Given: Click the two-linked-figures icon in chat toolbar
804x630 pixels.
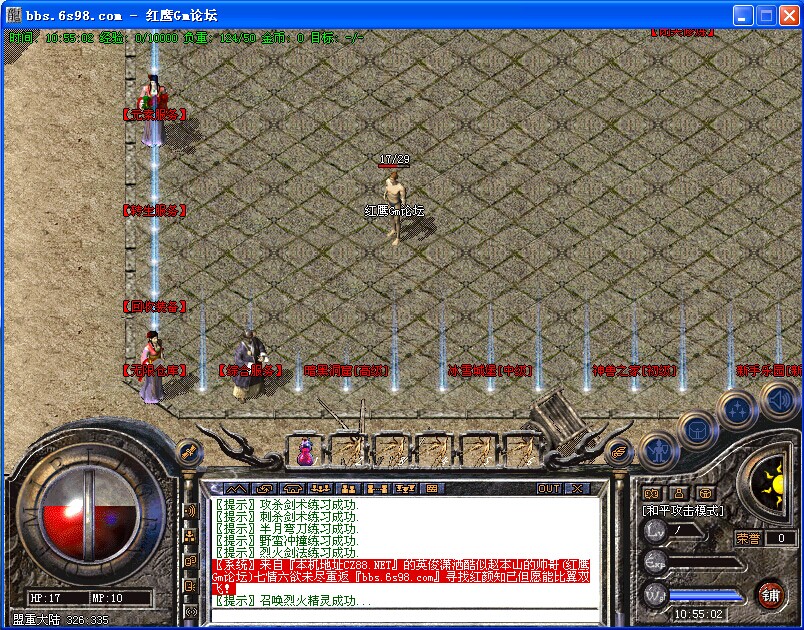Looking at the screenshot, I should coord(377,489).
